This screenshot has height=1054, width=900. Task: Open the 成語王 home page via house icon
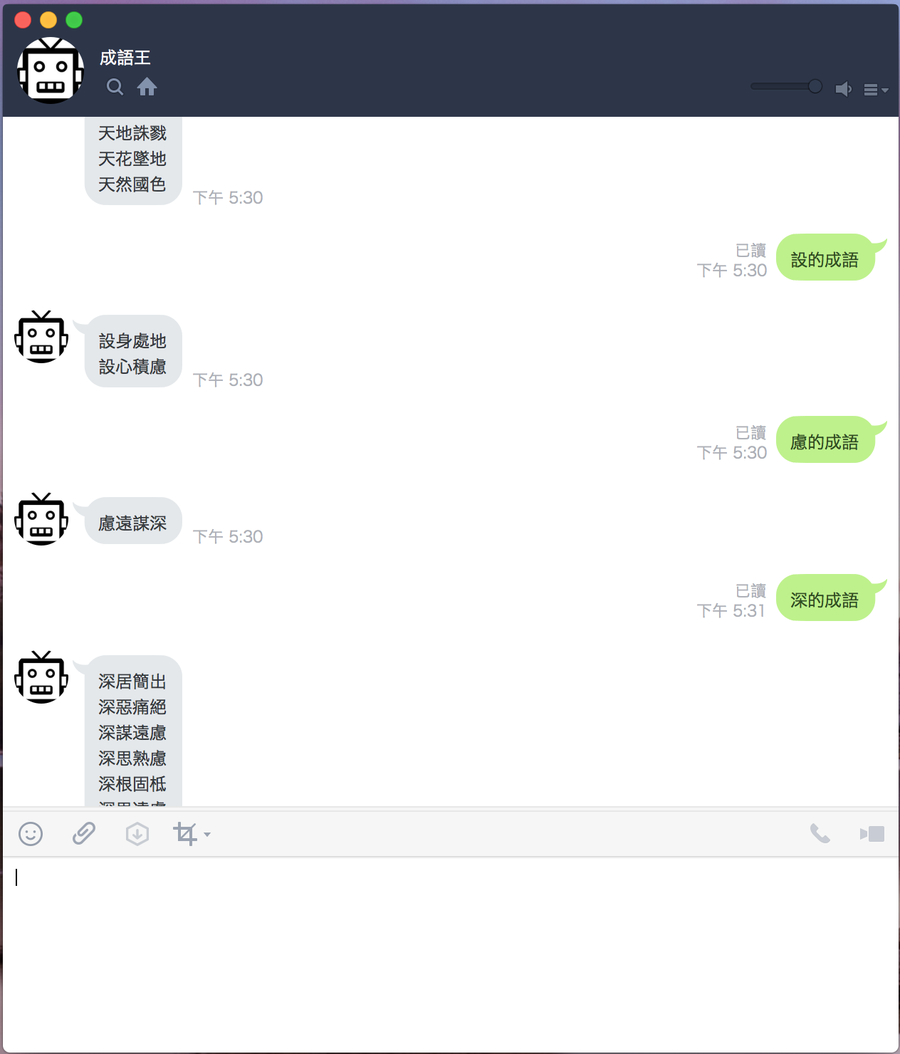point(147,87)
